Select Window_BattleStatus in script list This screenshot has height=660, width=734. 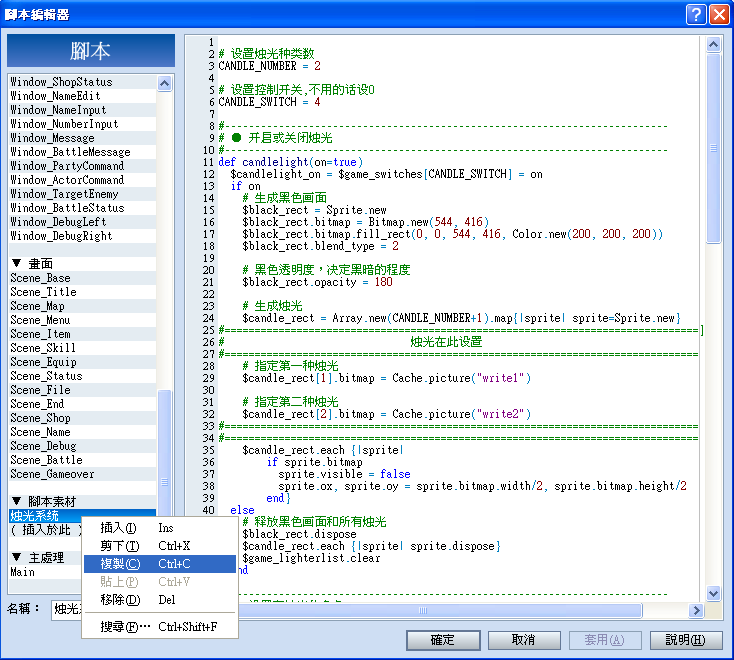(x=82, y=208)
